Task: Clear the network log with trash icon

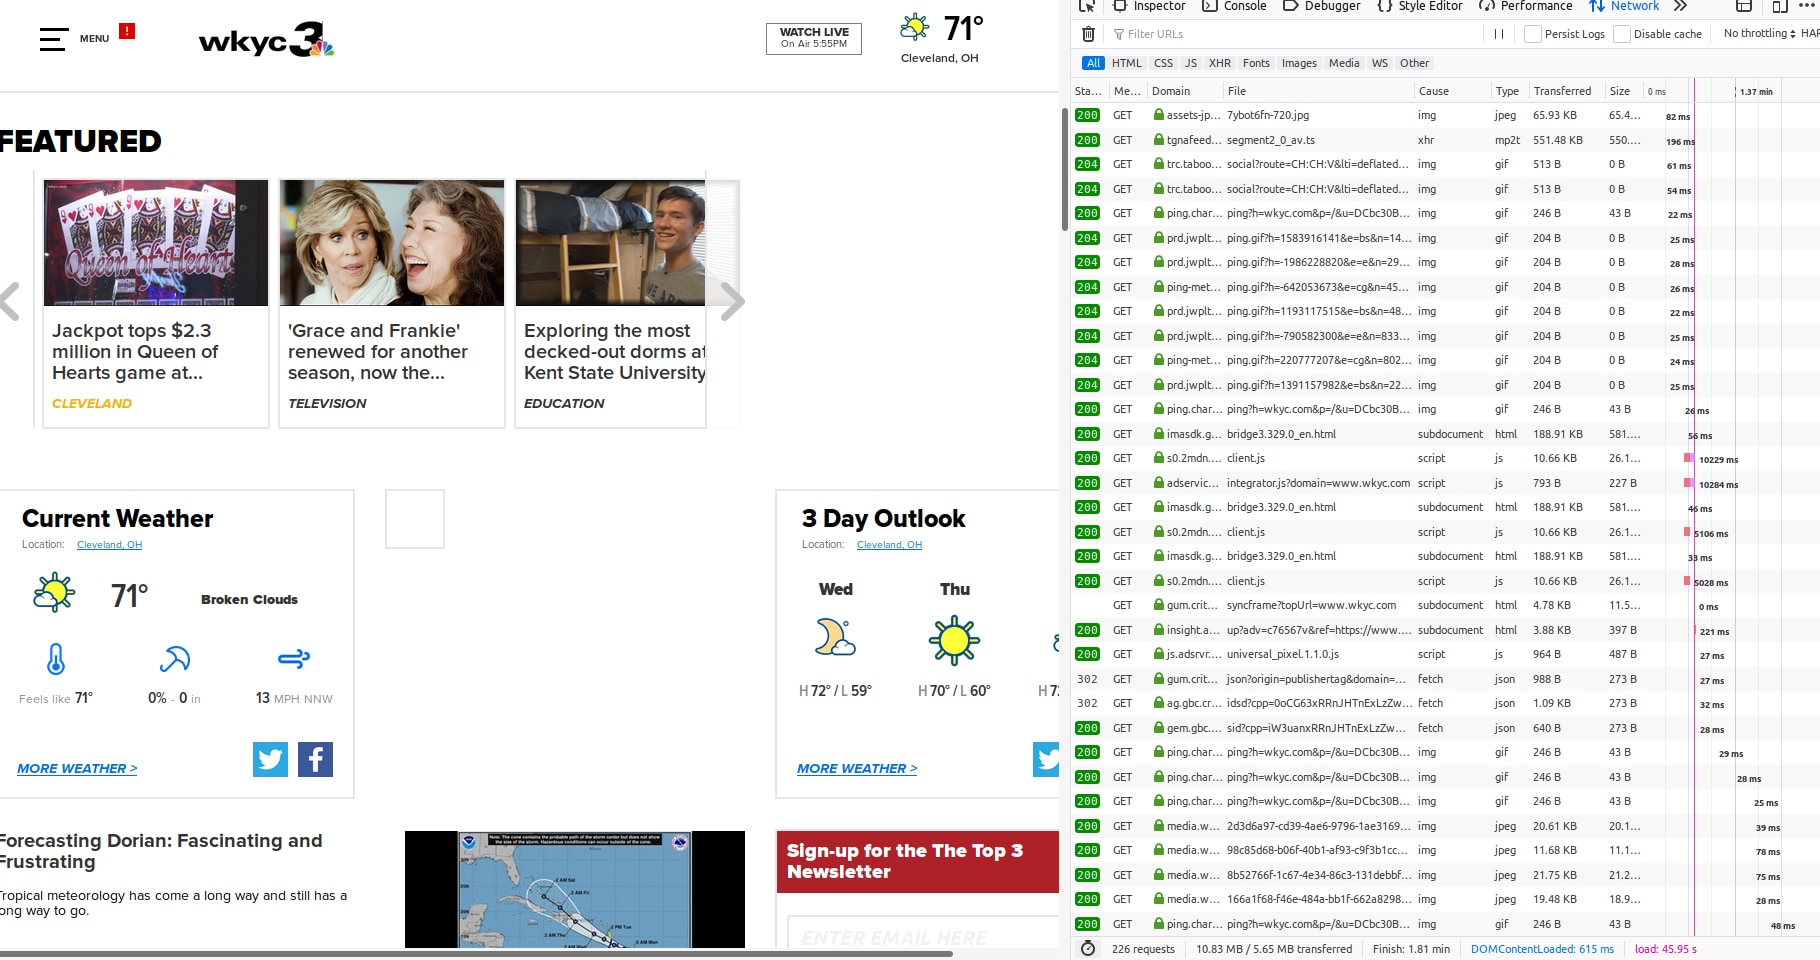Action: pyautogui.click(x=1088, y=34)
